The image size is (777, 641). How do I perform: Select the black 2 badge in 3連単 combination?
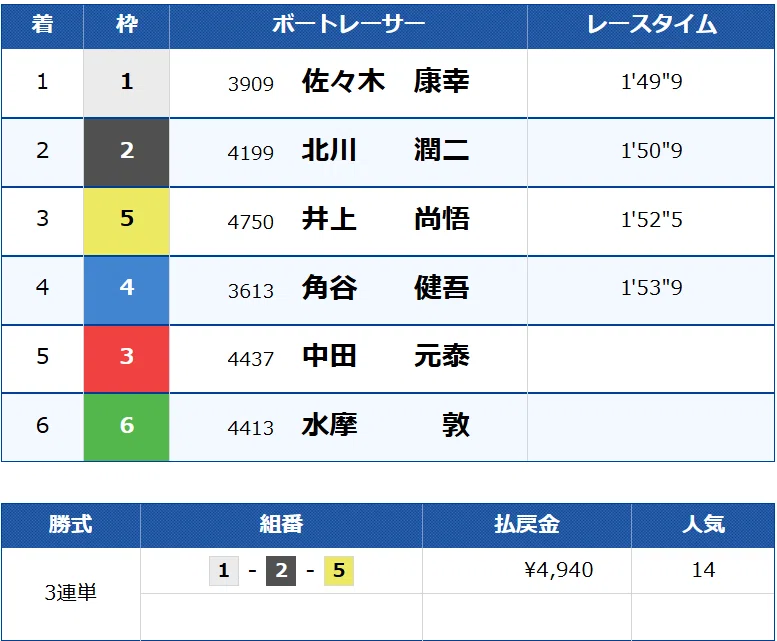coord(281,571)
